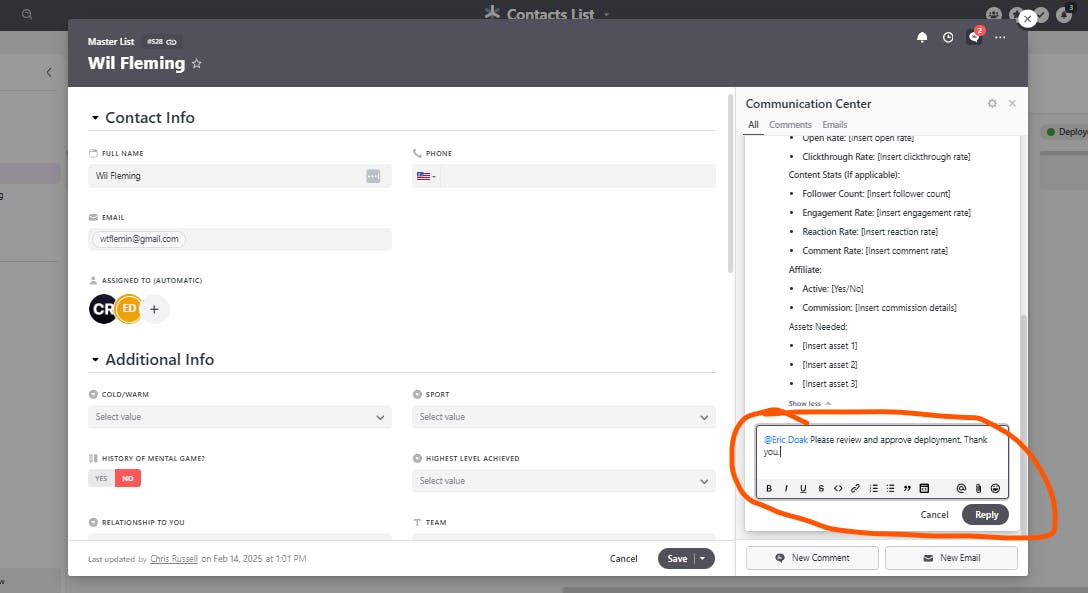Open emoji picker in comment editor
Viewport: 1088px width, 593px height.
[995, 488]
